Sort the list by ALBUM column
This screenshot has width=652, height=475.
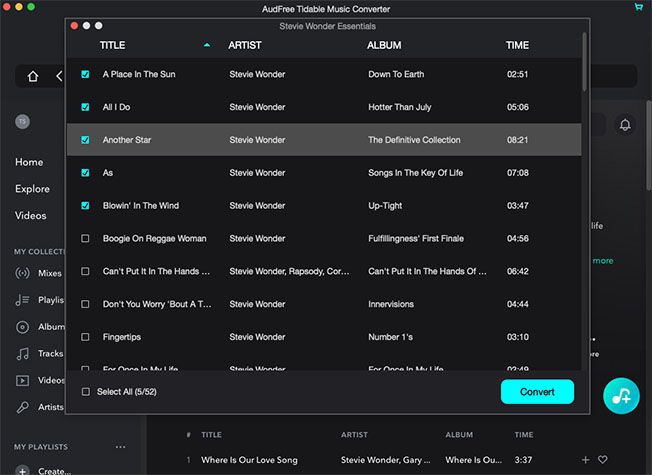click(x=384, y=45)
